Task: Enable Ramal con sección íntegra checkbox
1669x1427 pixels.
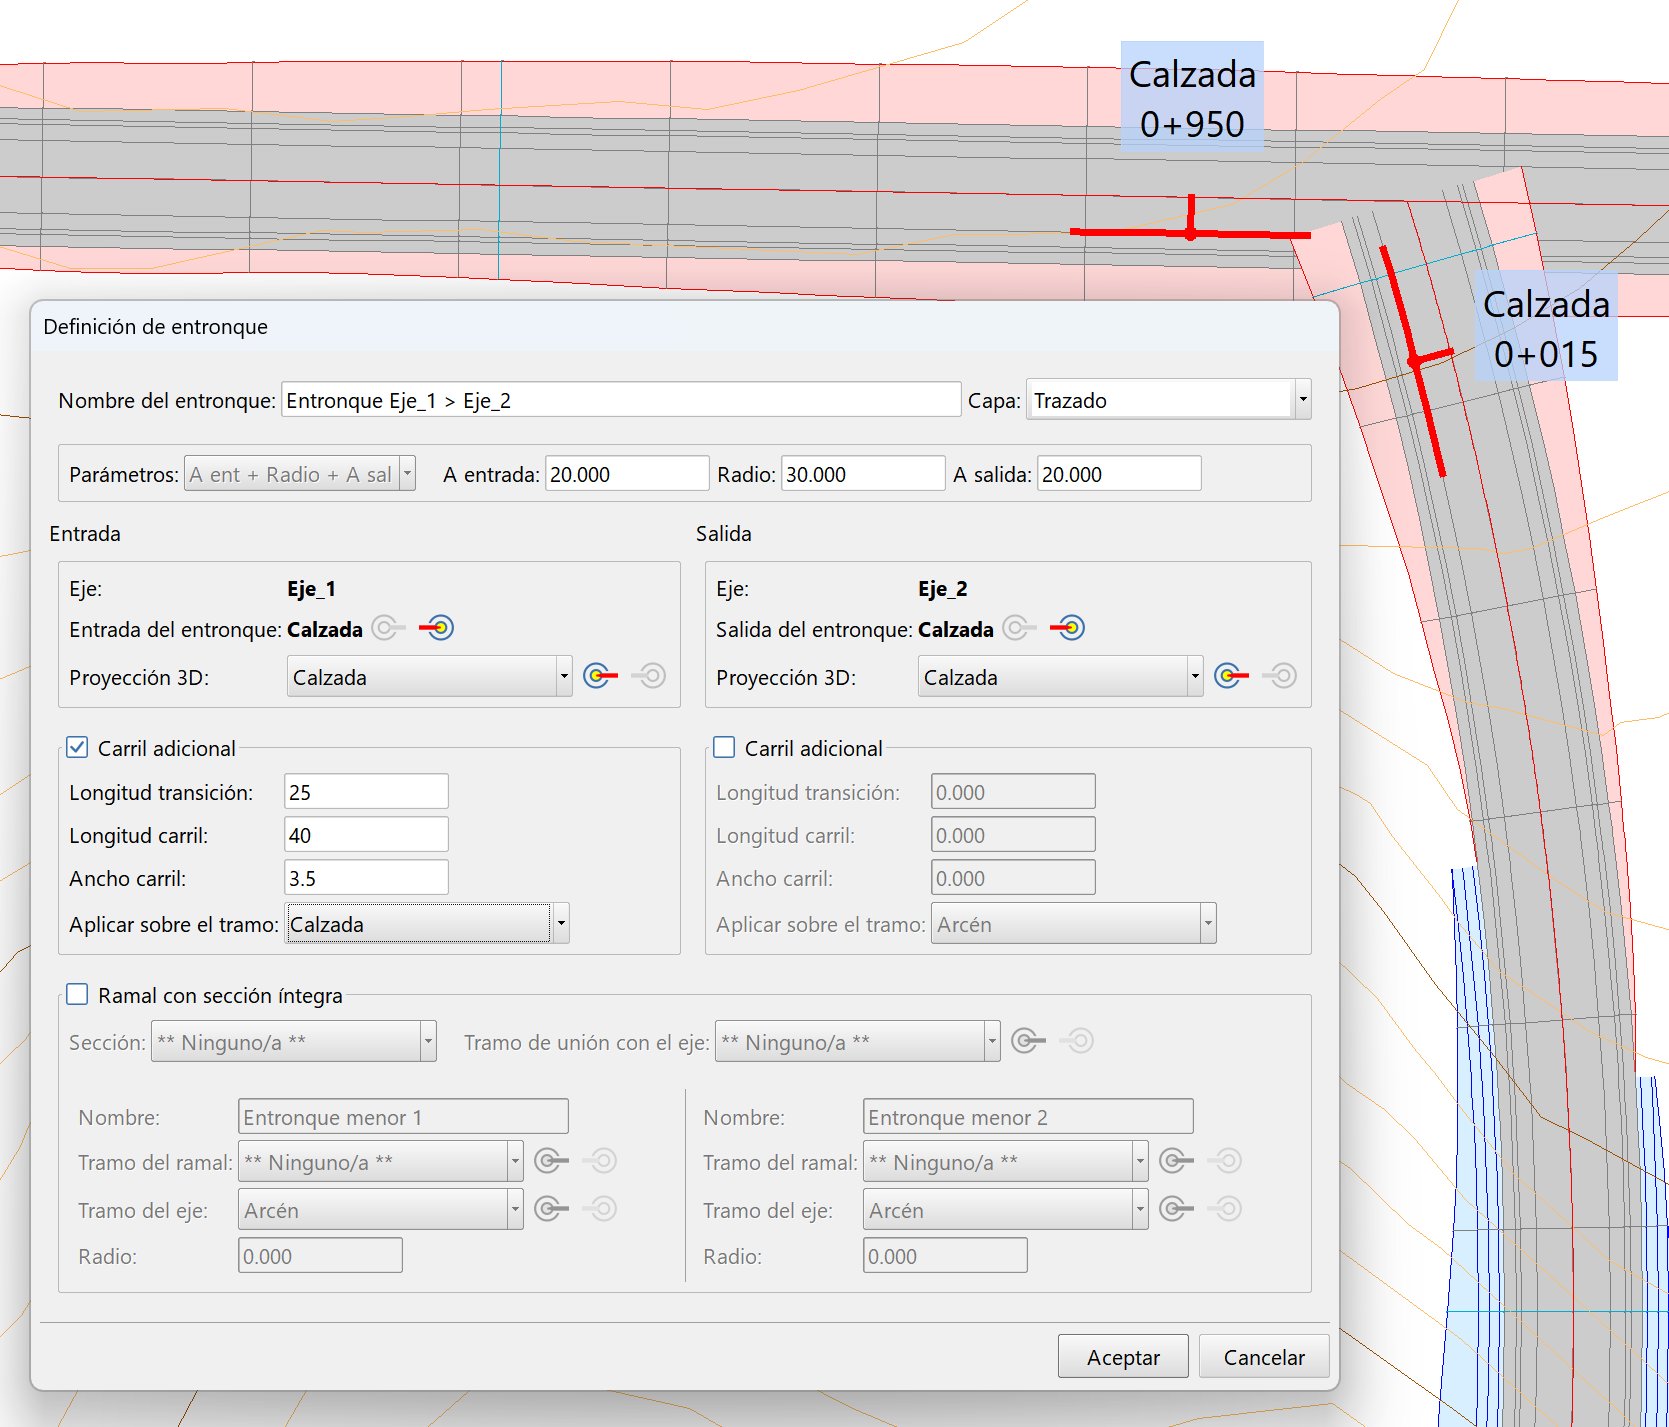Action: click(x=77, y=994)
